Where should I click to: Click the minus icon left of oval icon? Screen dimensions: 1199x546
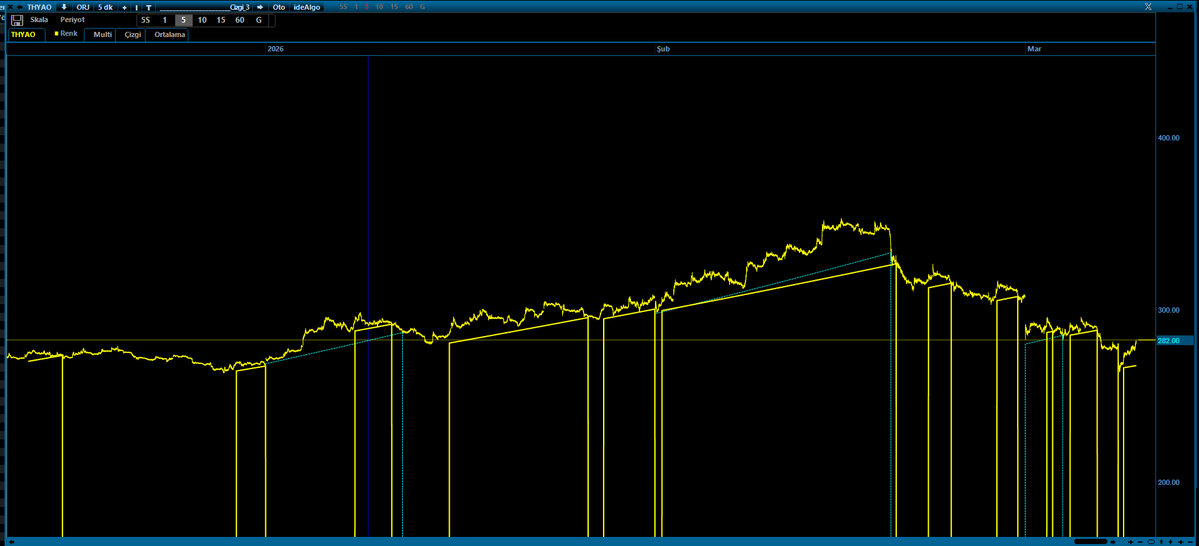pos(1140,541)
